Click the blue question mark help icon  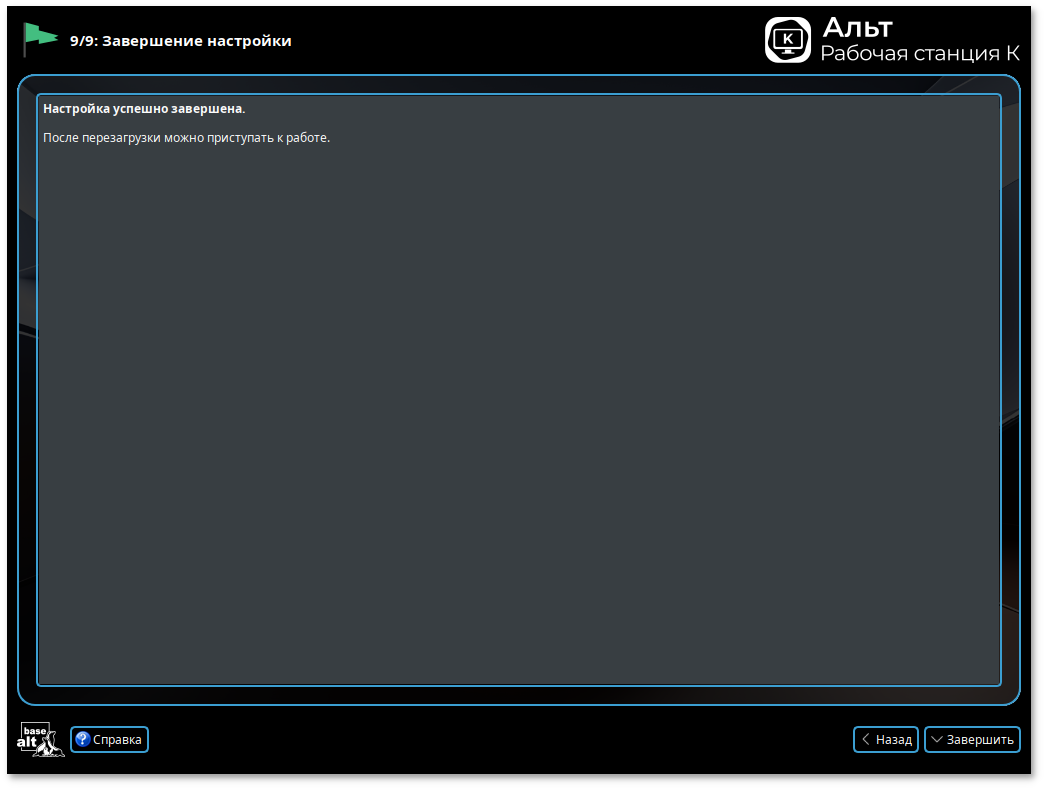tap(83, 740)
